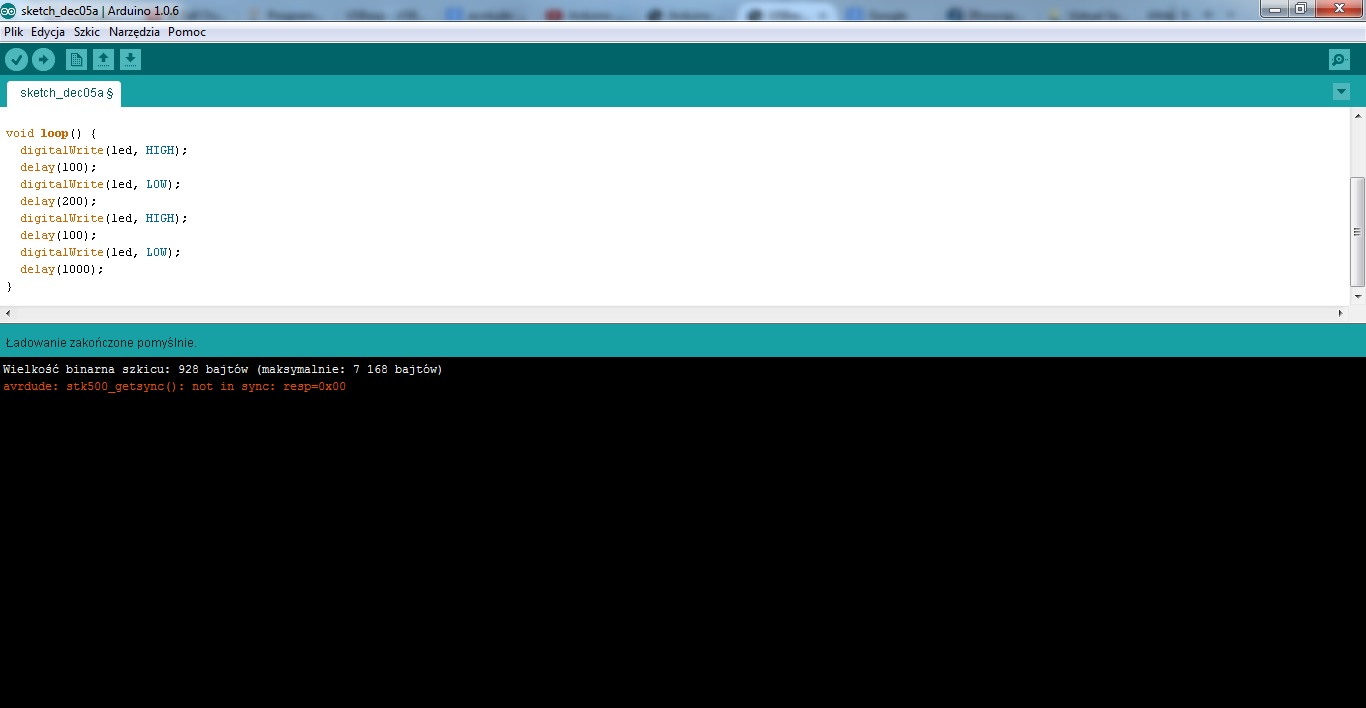Click the Arduino logo in title bar
The image size is (1366, 708).
9,9
